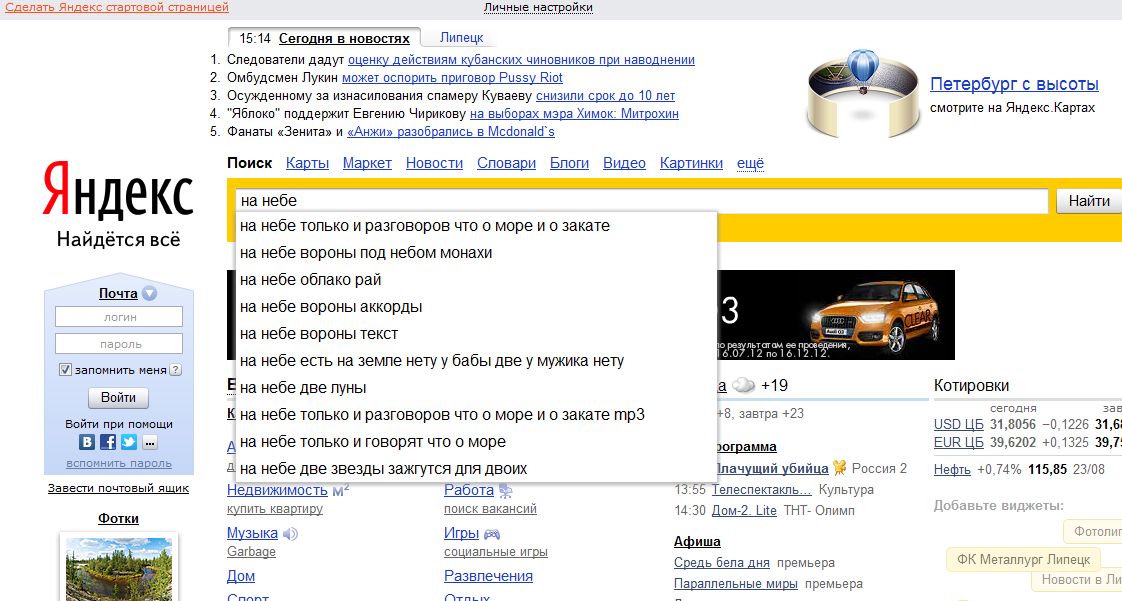Open the Фотки link

click(118, 519)
